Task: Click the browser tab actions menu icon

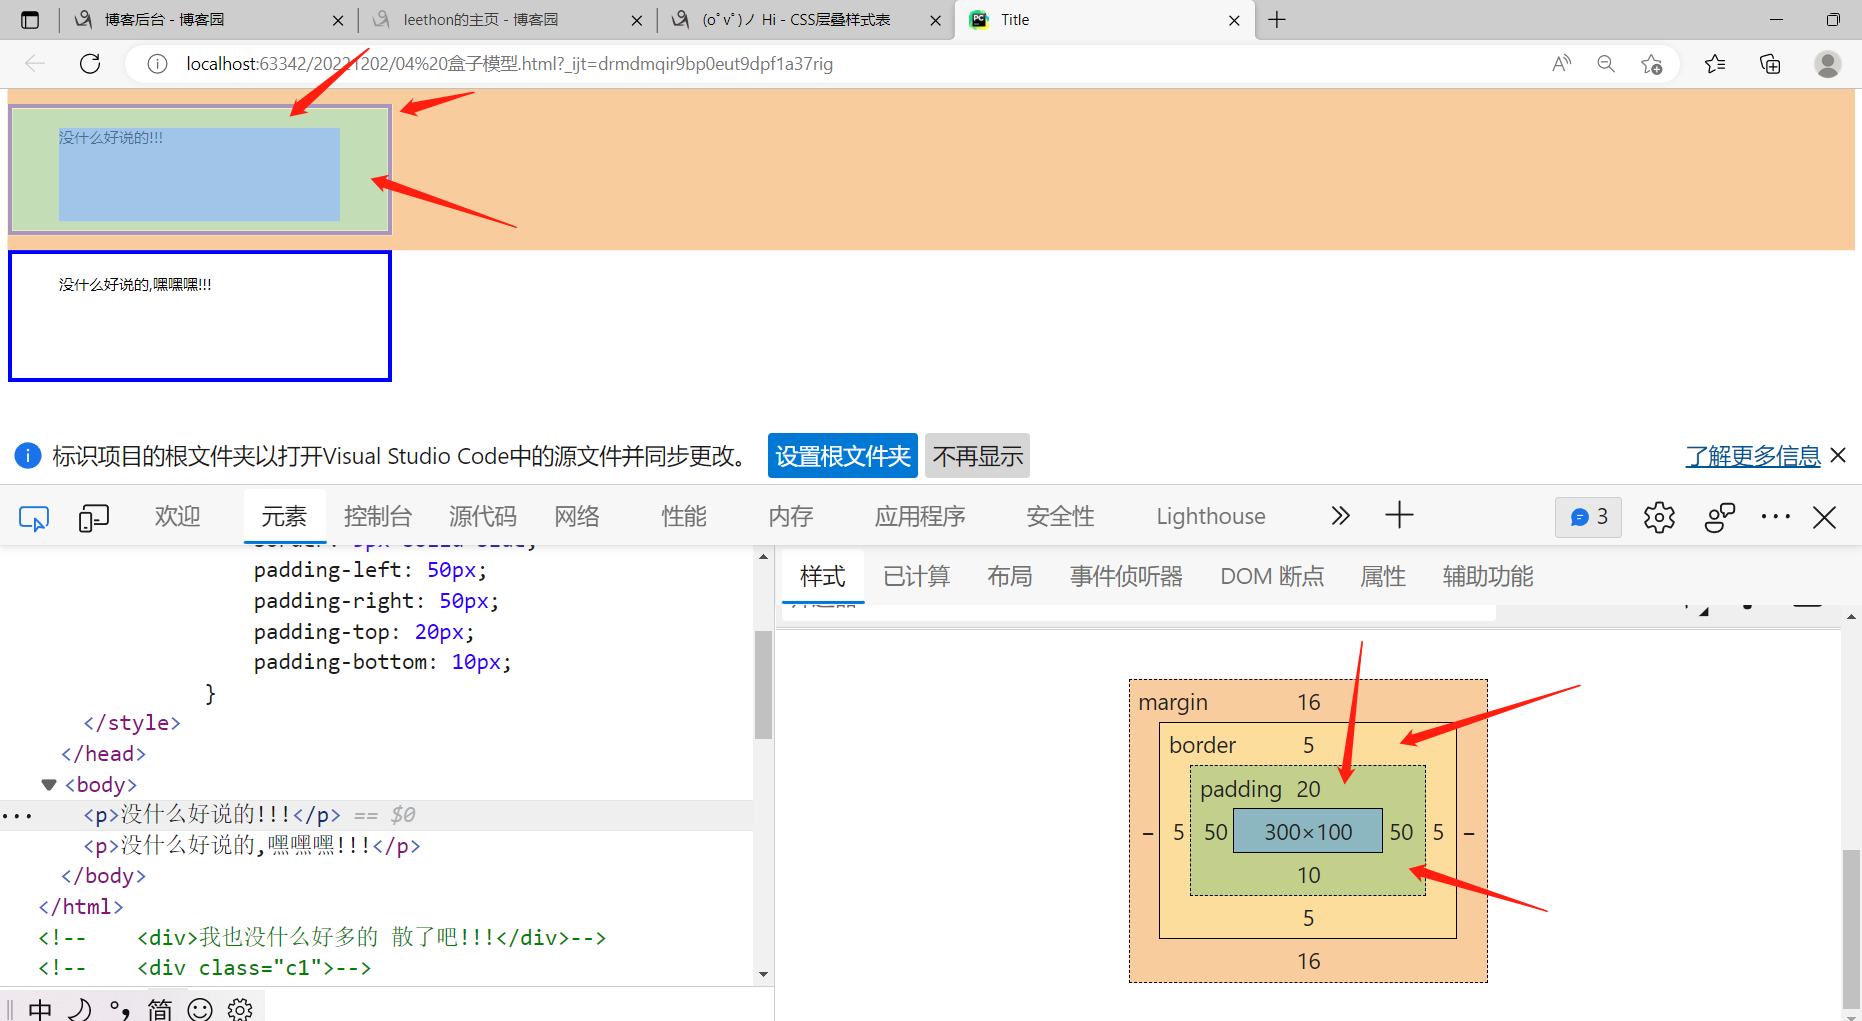Action: pos(30,19)
